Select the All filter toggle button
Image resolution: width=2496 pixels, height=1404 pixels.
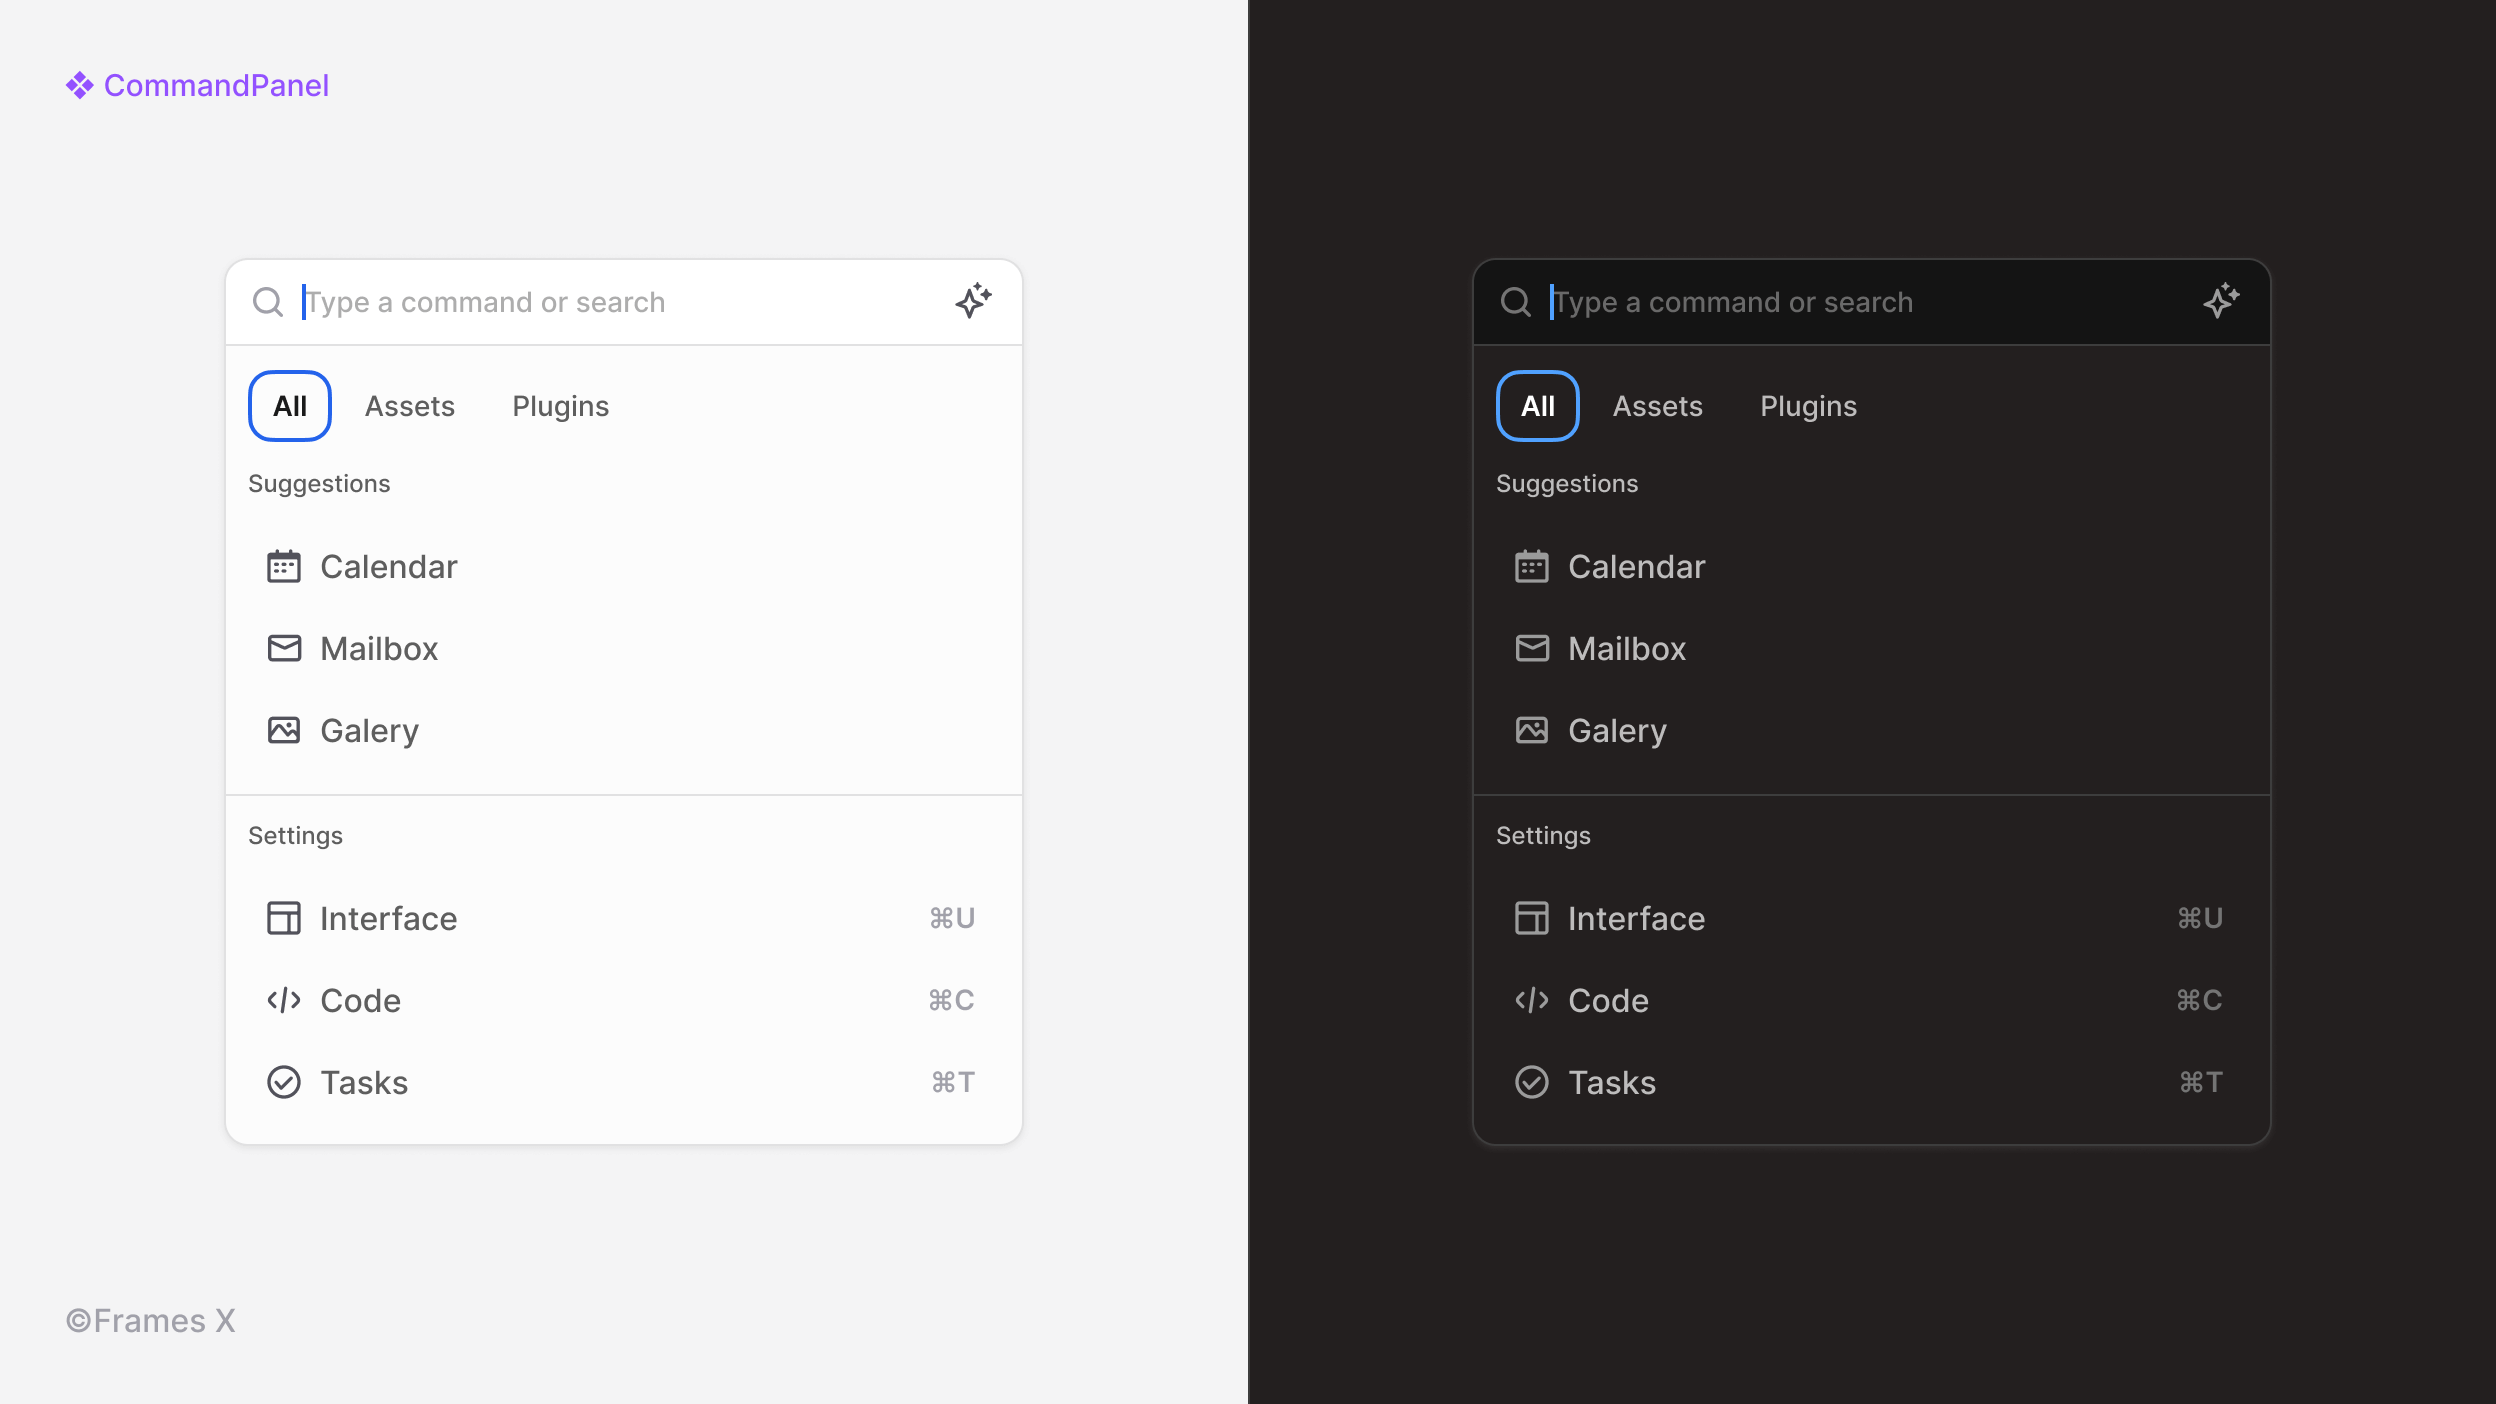click(290, 406)
